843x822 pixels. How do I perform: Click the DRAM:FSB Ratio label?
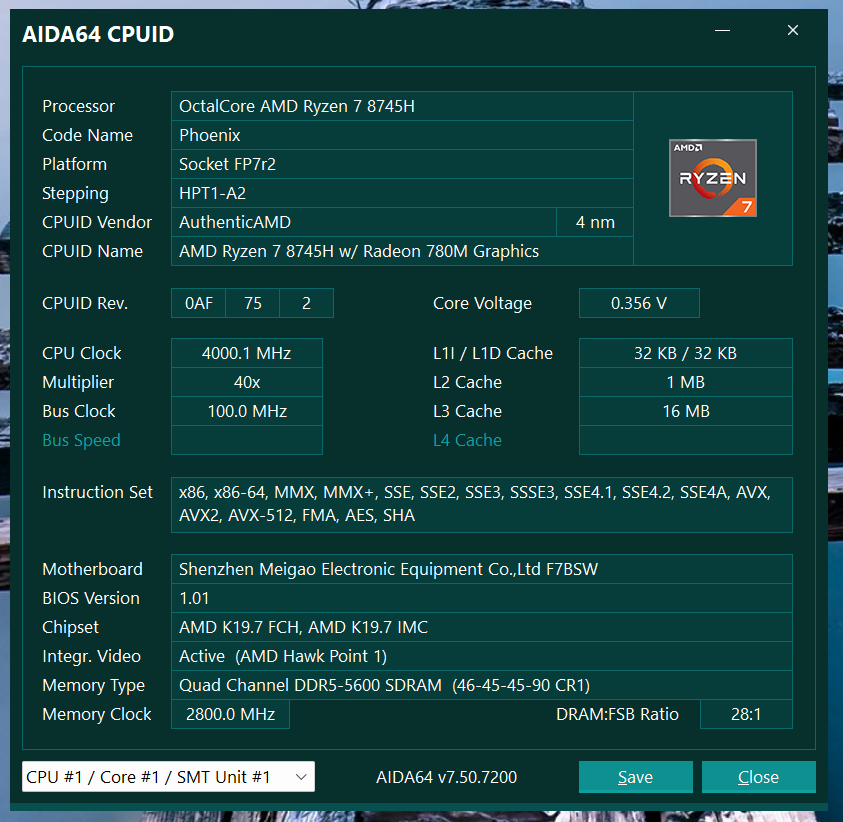point(617,714)
